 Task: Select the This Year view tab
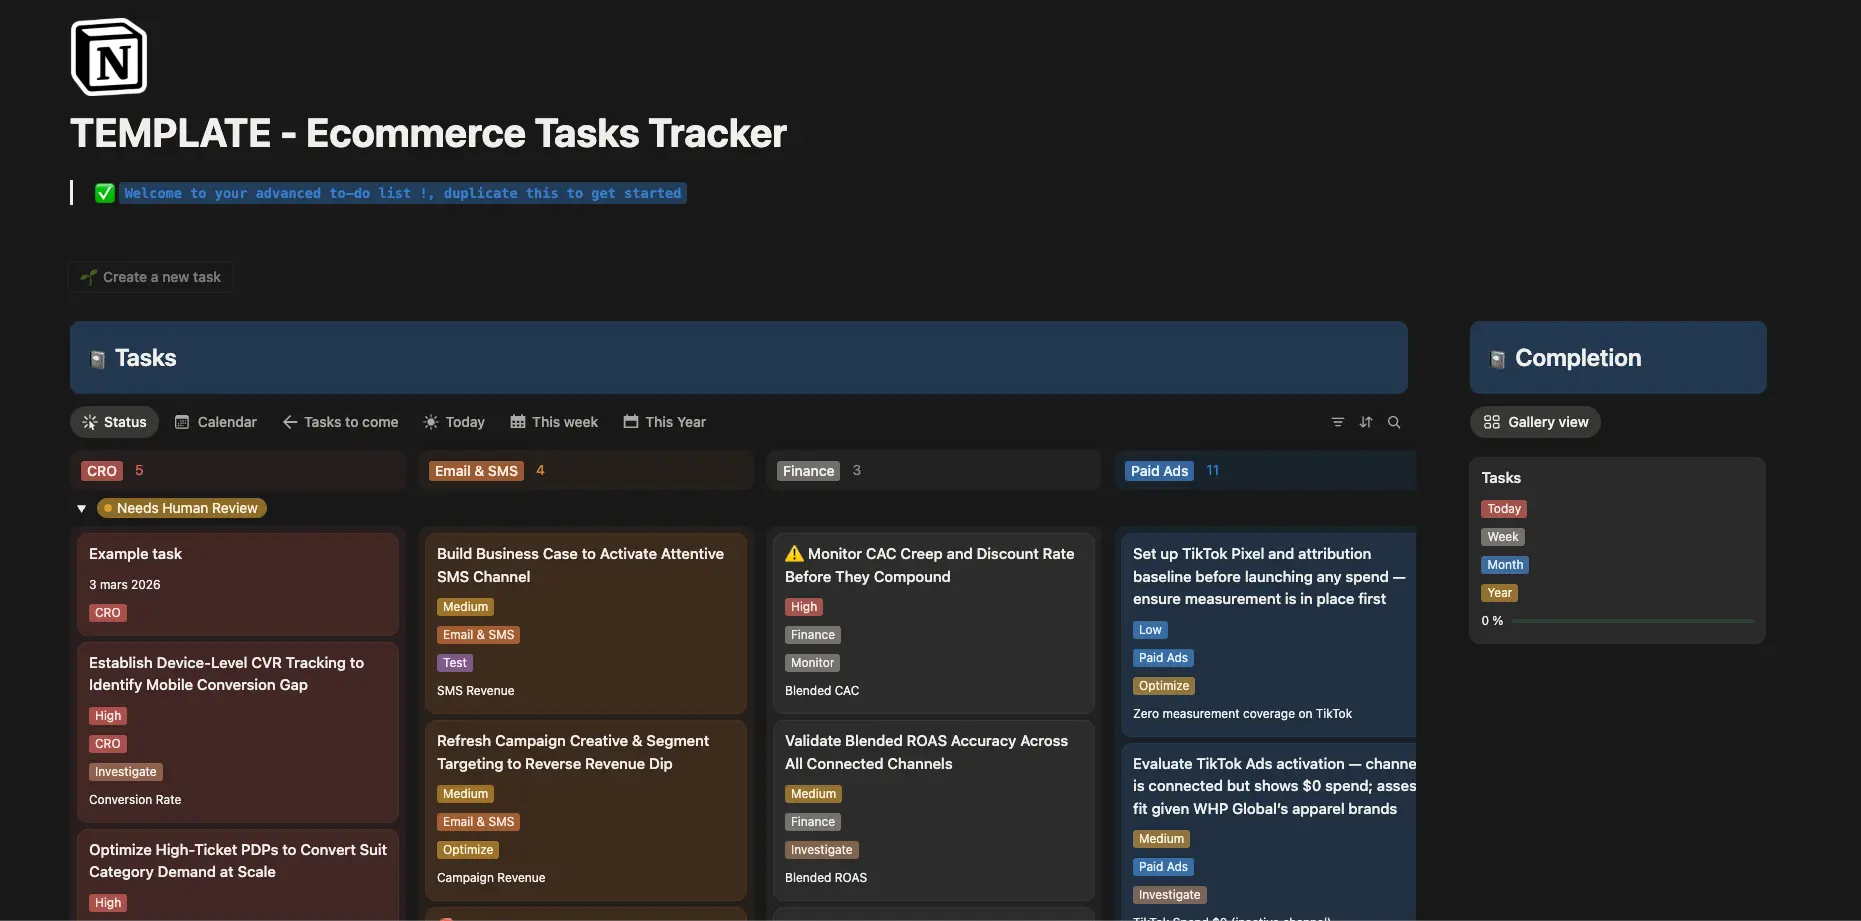click(665, 422)
